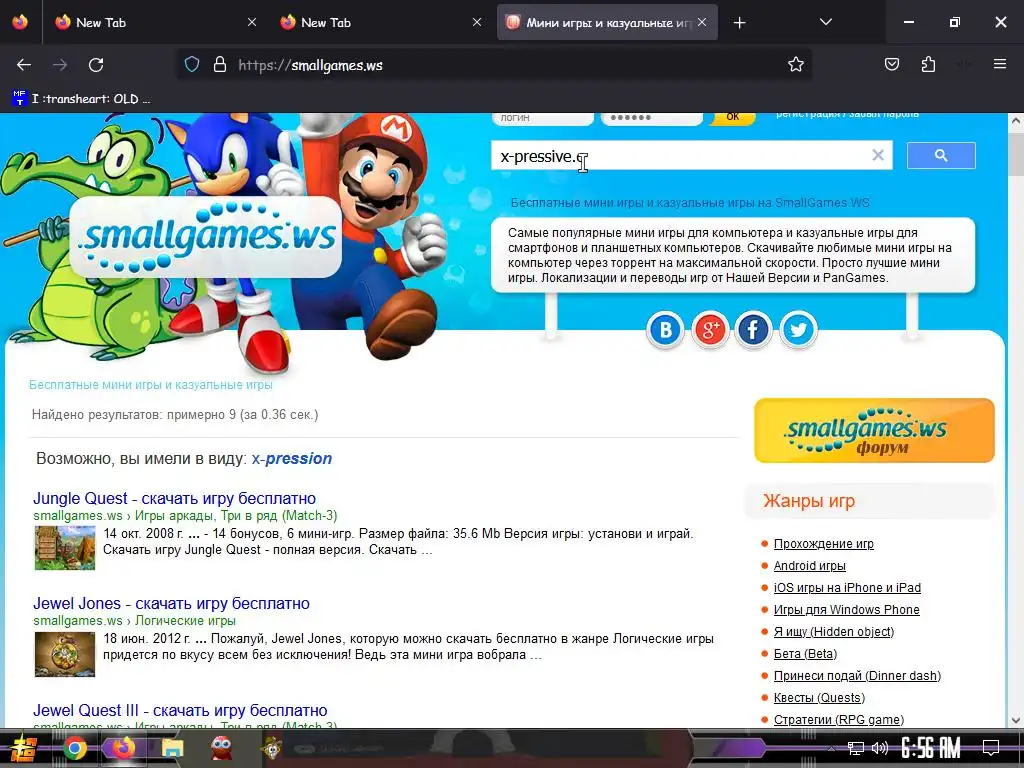Click the tracking protection shield icon
Screen dimensions: 1024x768
click(x=191, y=65)
